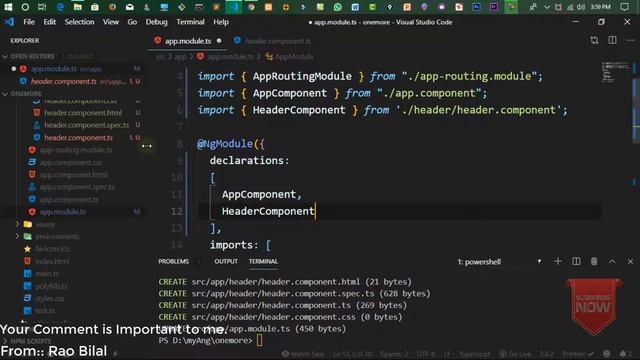Screen dimensions: 640x360
Task: Collapse the ONEMORE folder section
Action: [26, 94]
